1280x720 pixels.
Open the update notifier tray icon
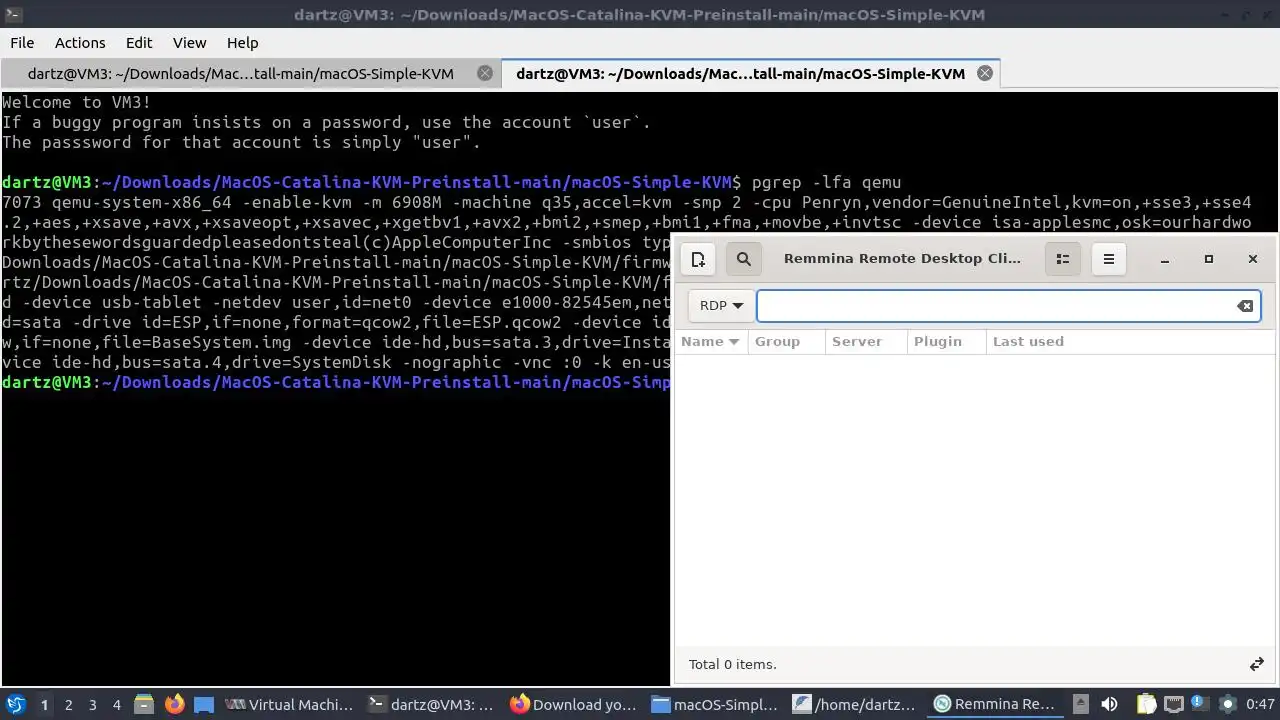[1200, 704]
